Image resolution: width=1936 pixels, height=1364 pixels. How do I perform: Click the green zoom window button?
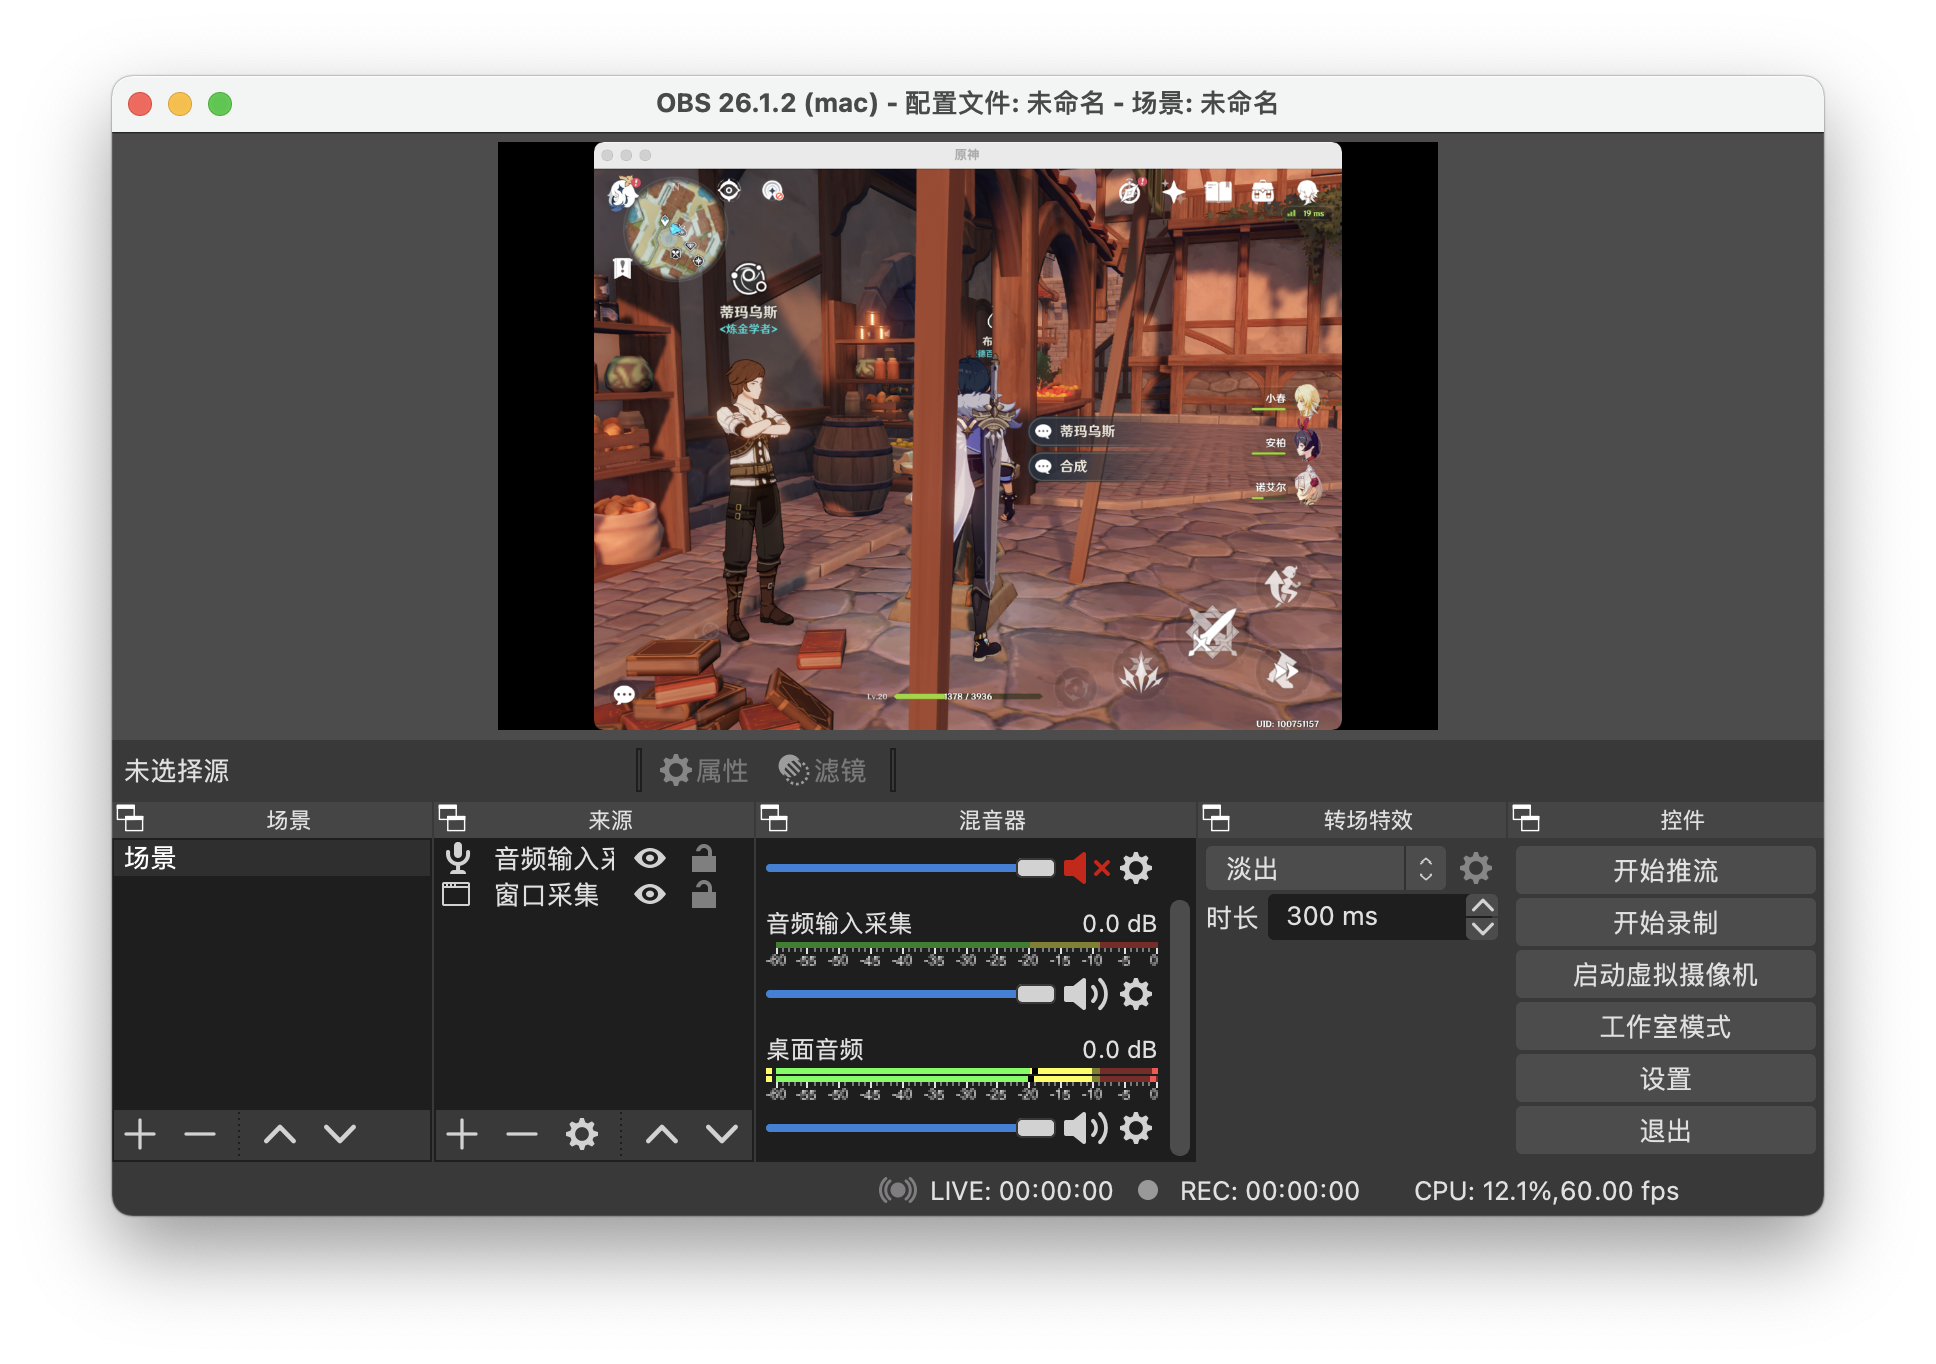point(220,104)
